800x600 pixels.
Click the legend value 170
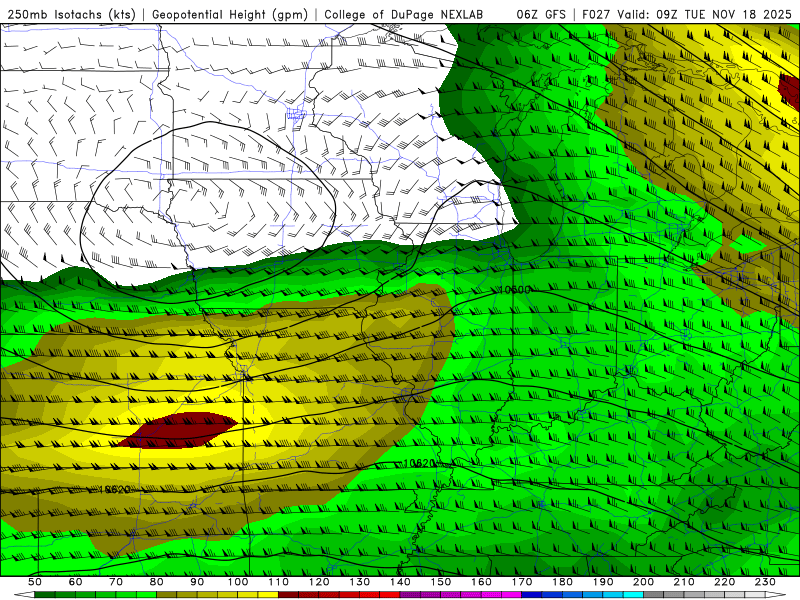[x=522, y=582]
